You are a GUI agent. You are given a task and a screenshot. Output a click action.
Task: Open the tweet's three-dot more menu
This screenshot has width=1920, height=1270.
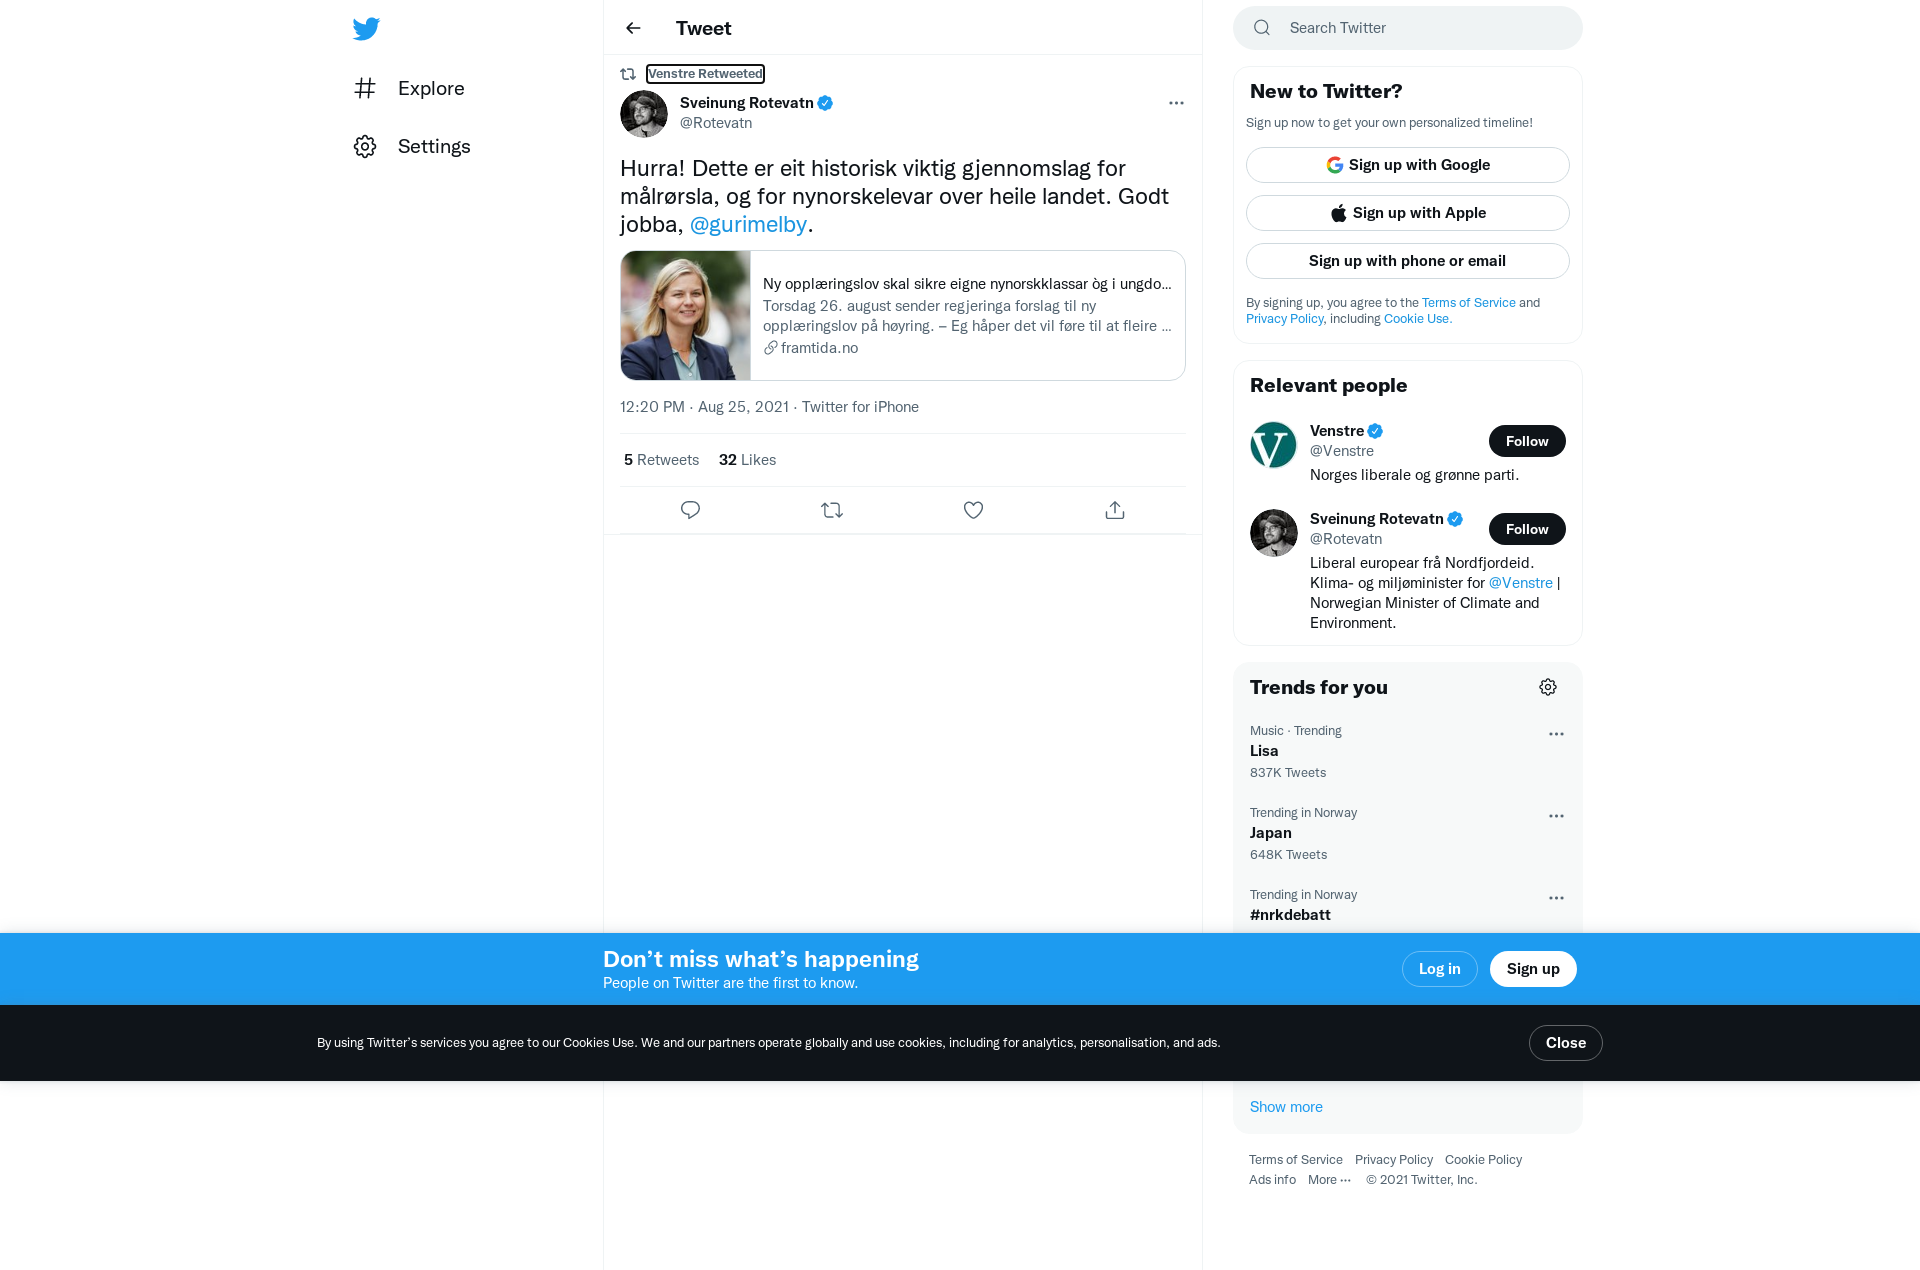point(1176,103)
